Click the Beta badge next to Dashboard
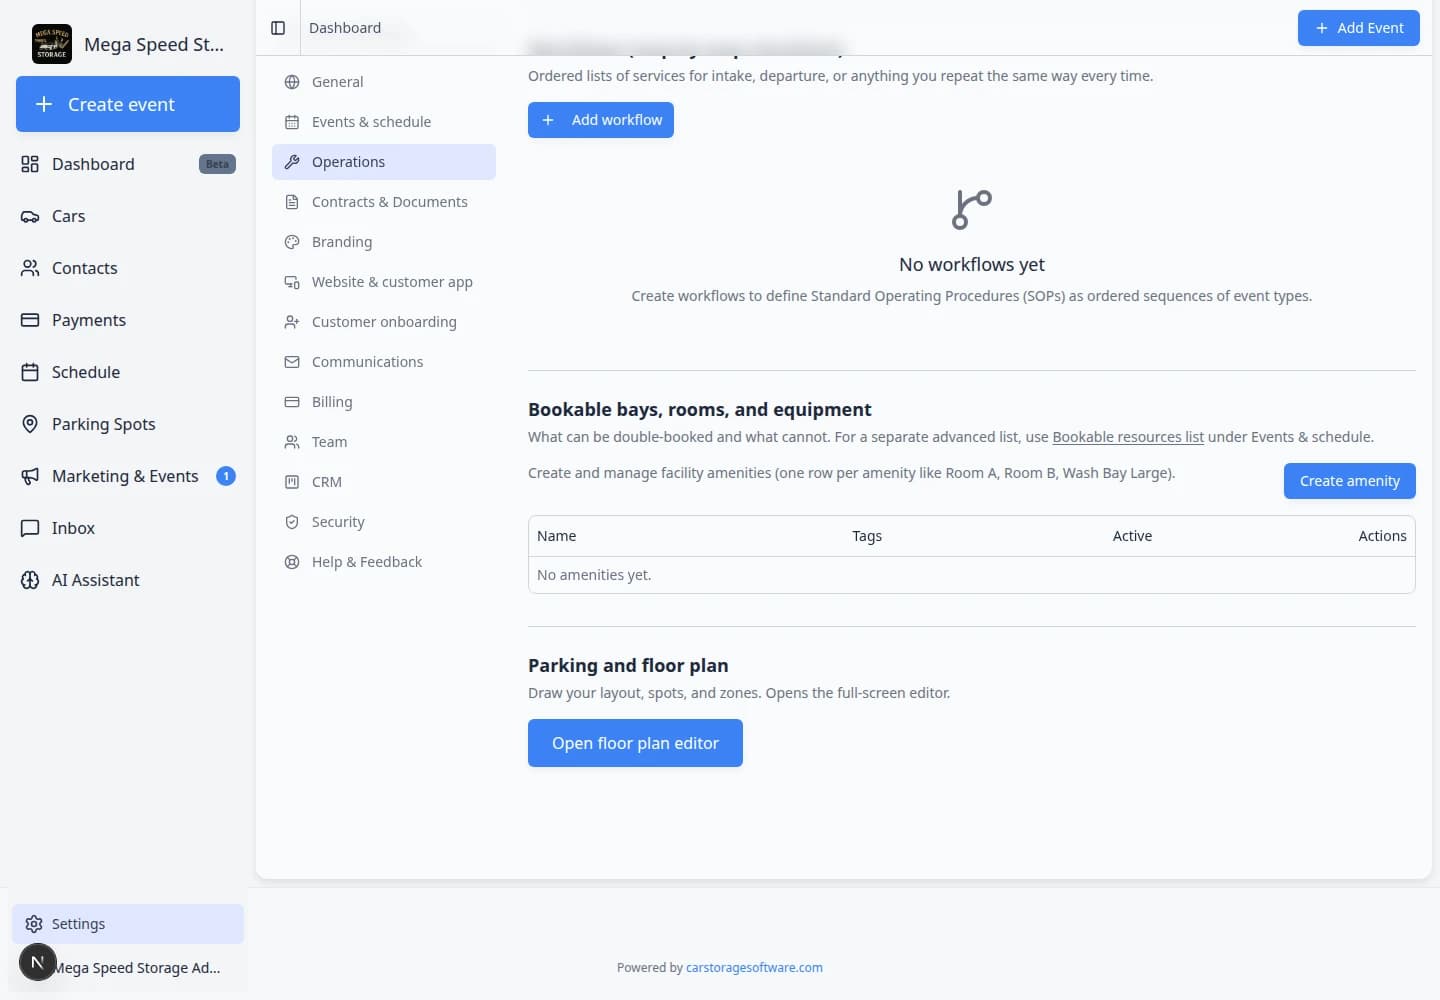 [217, 164]
